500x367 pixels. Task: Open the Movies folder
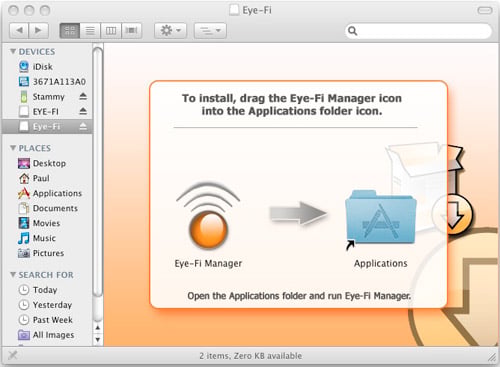(47, 223)
